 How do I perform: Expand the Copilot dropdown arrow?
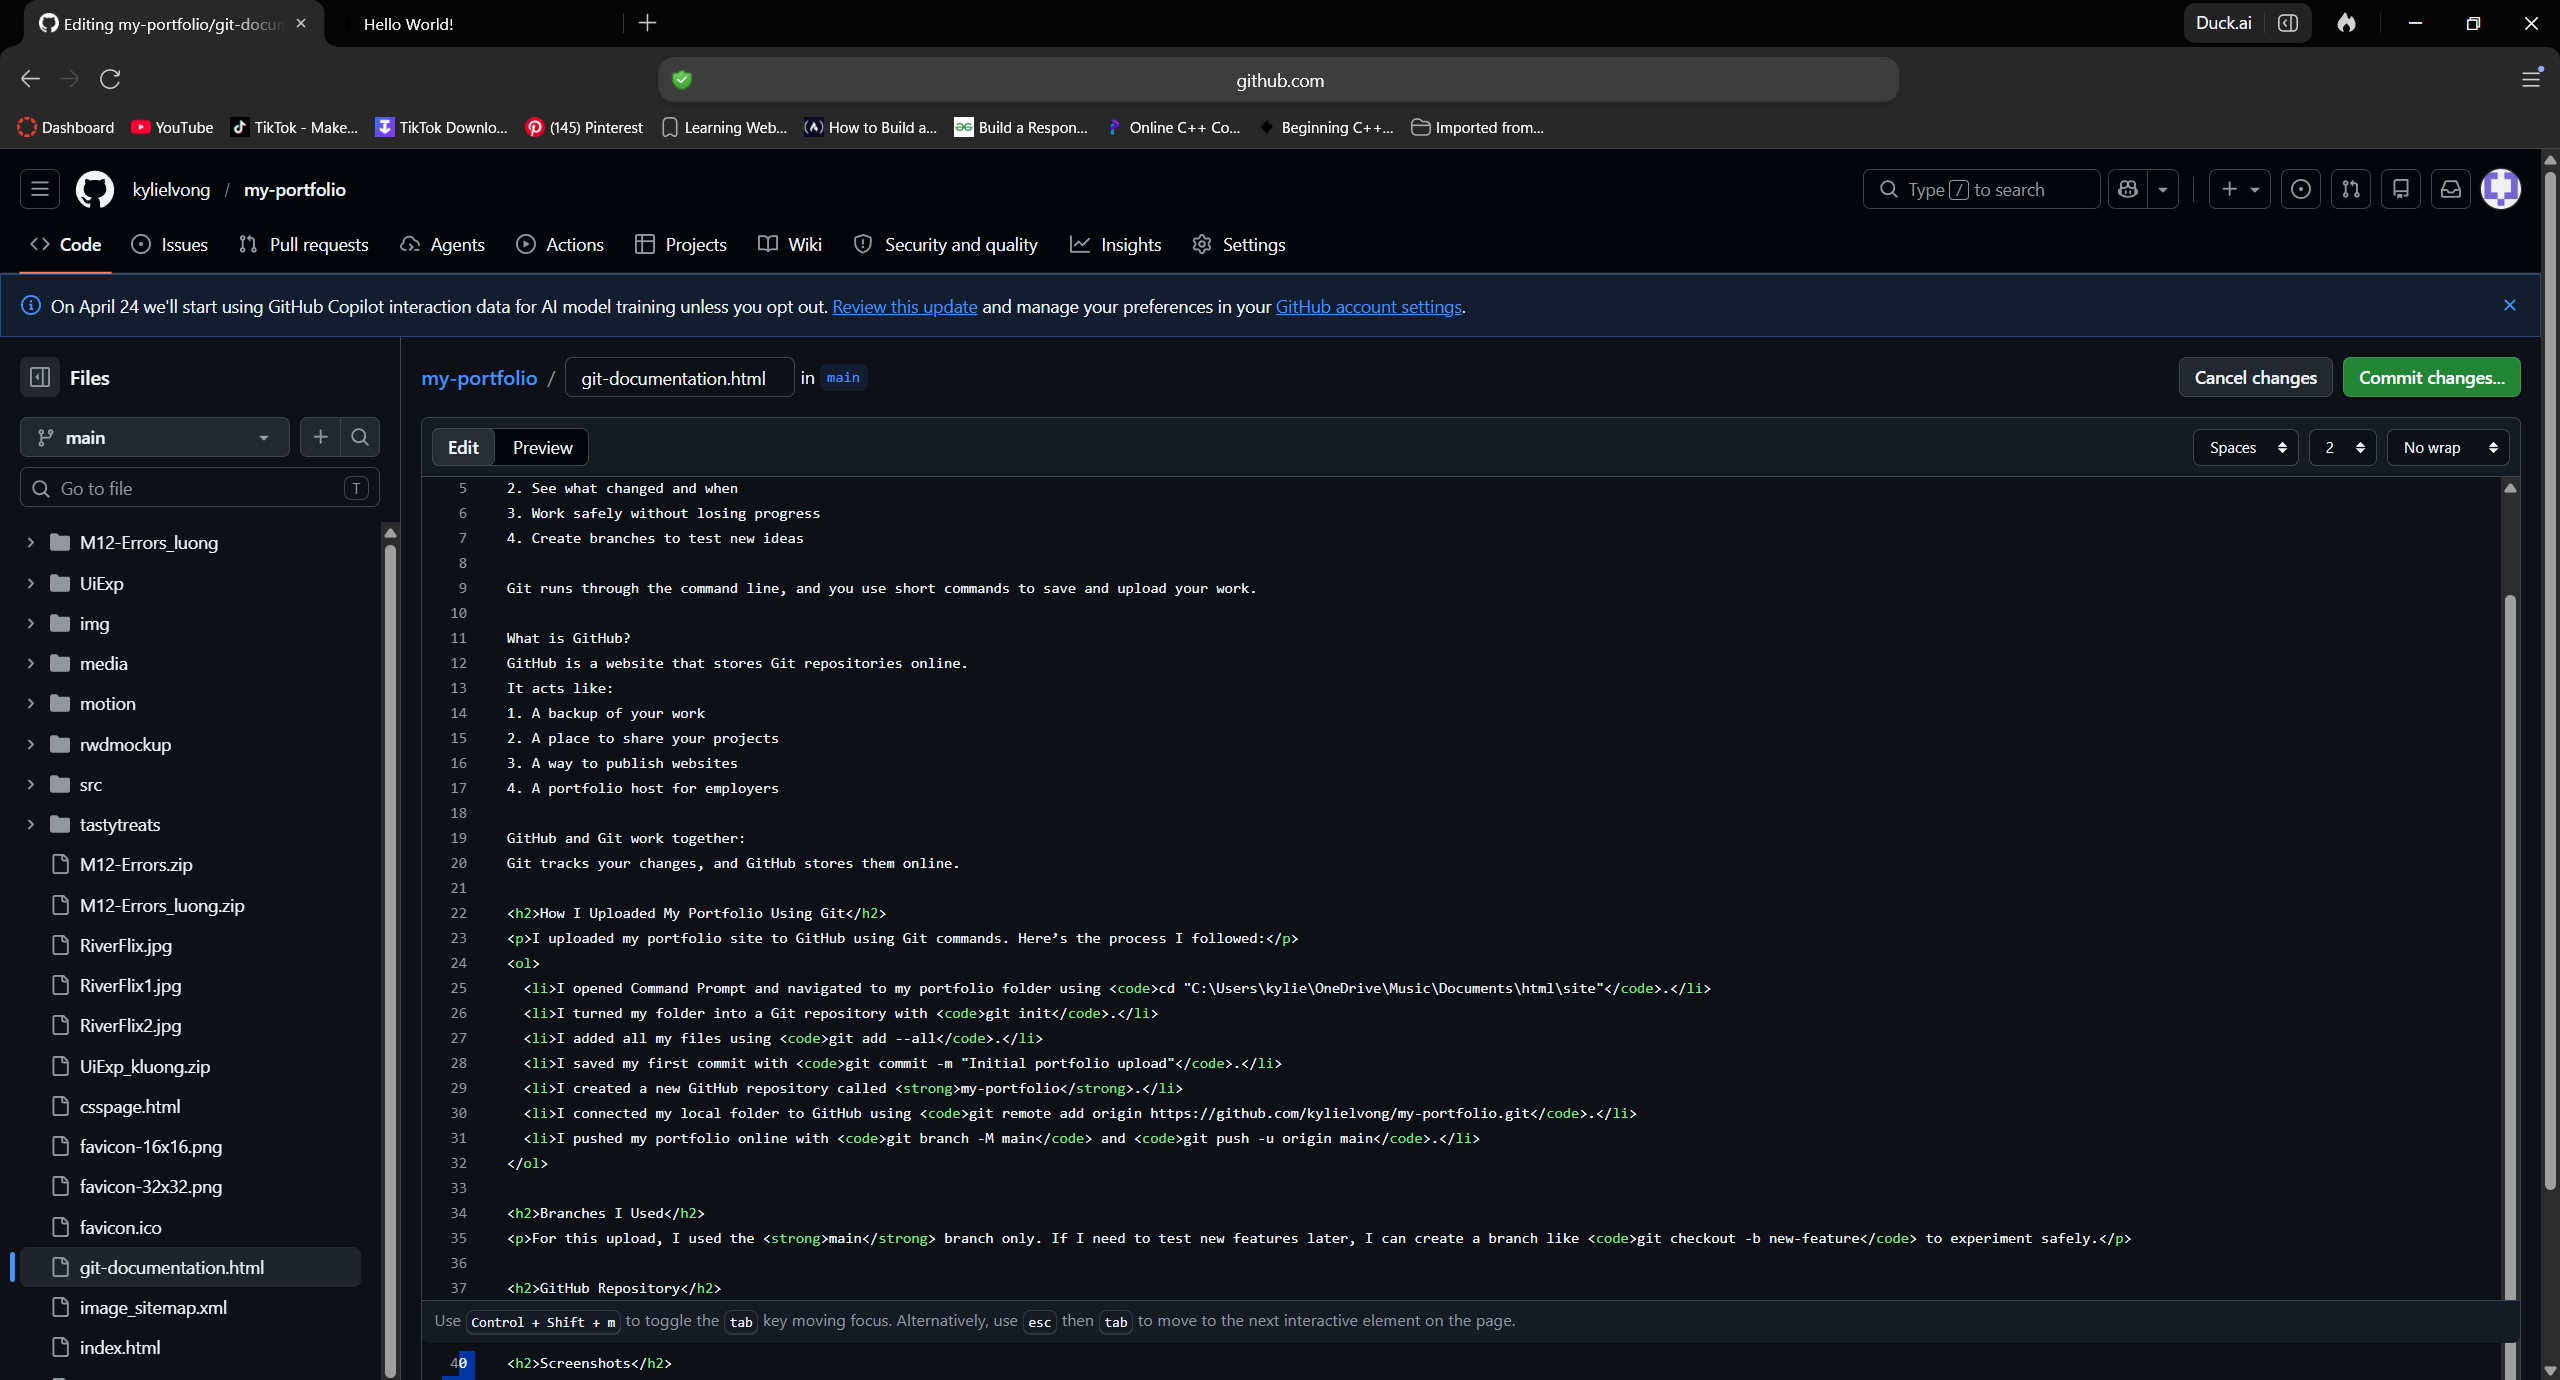pyautogui.click(x=2163, y=189)
